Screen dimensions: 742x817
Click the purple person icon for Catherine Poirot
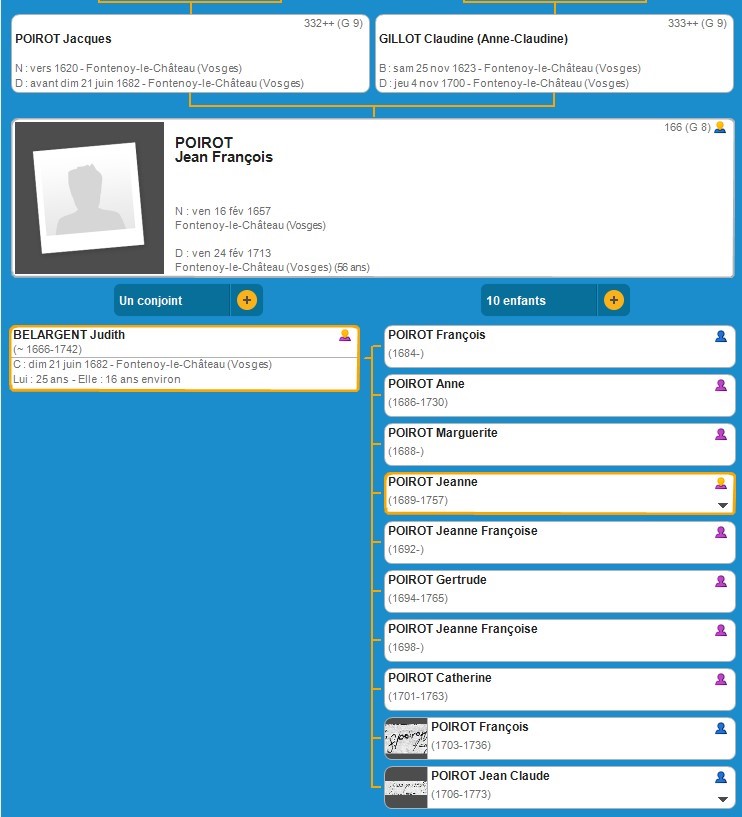point(721,679)
